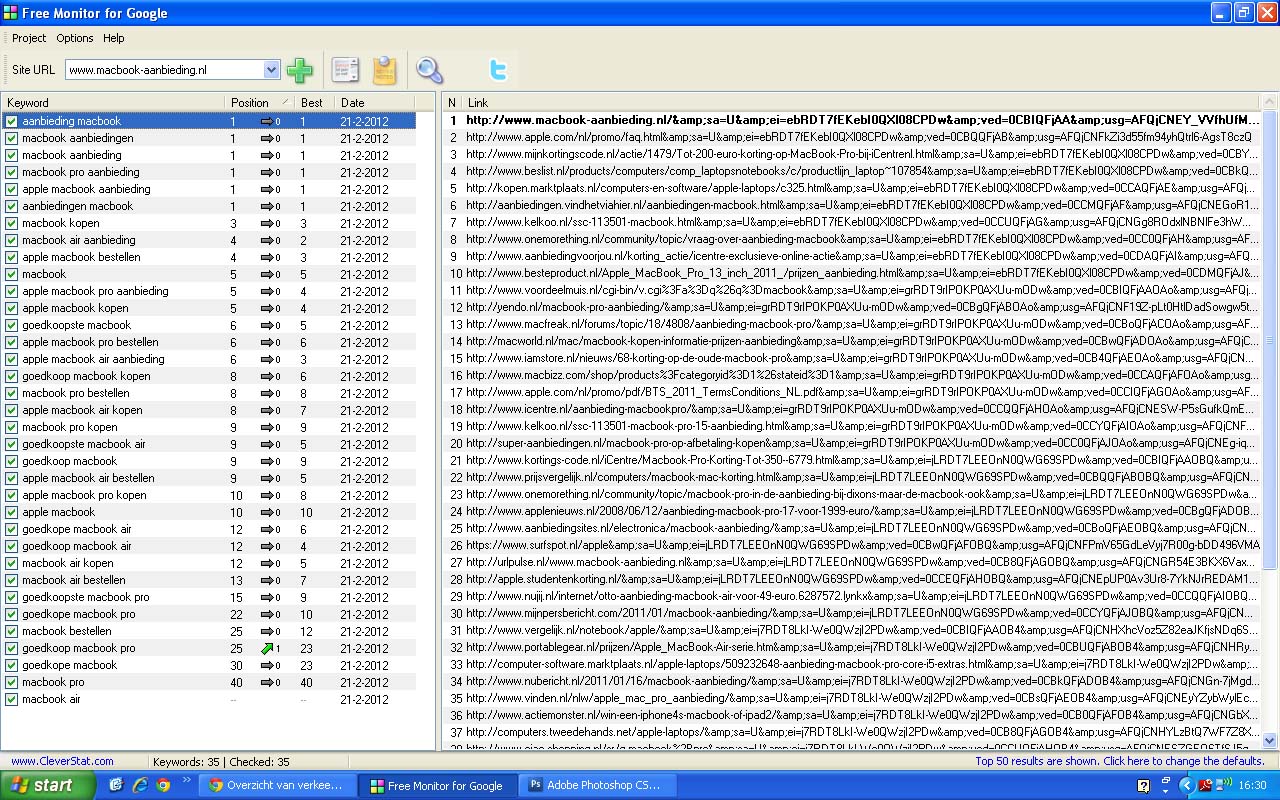Uncheck 'macbook kopen' checkbox
This screenshot has height=800, width=1280.
[x=12, y=223]
